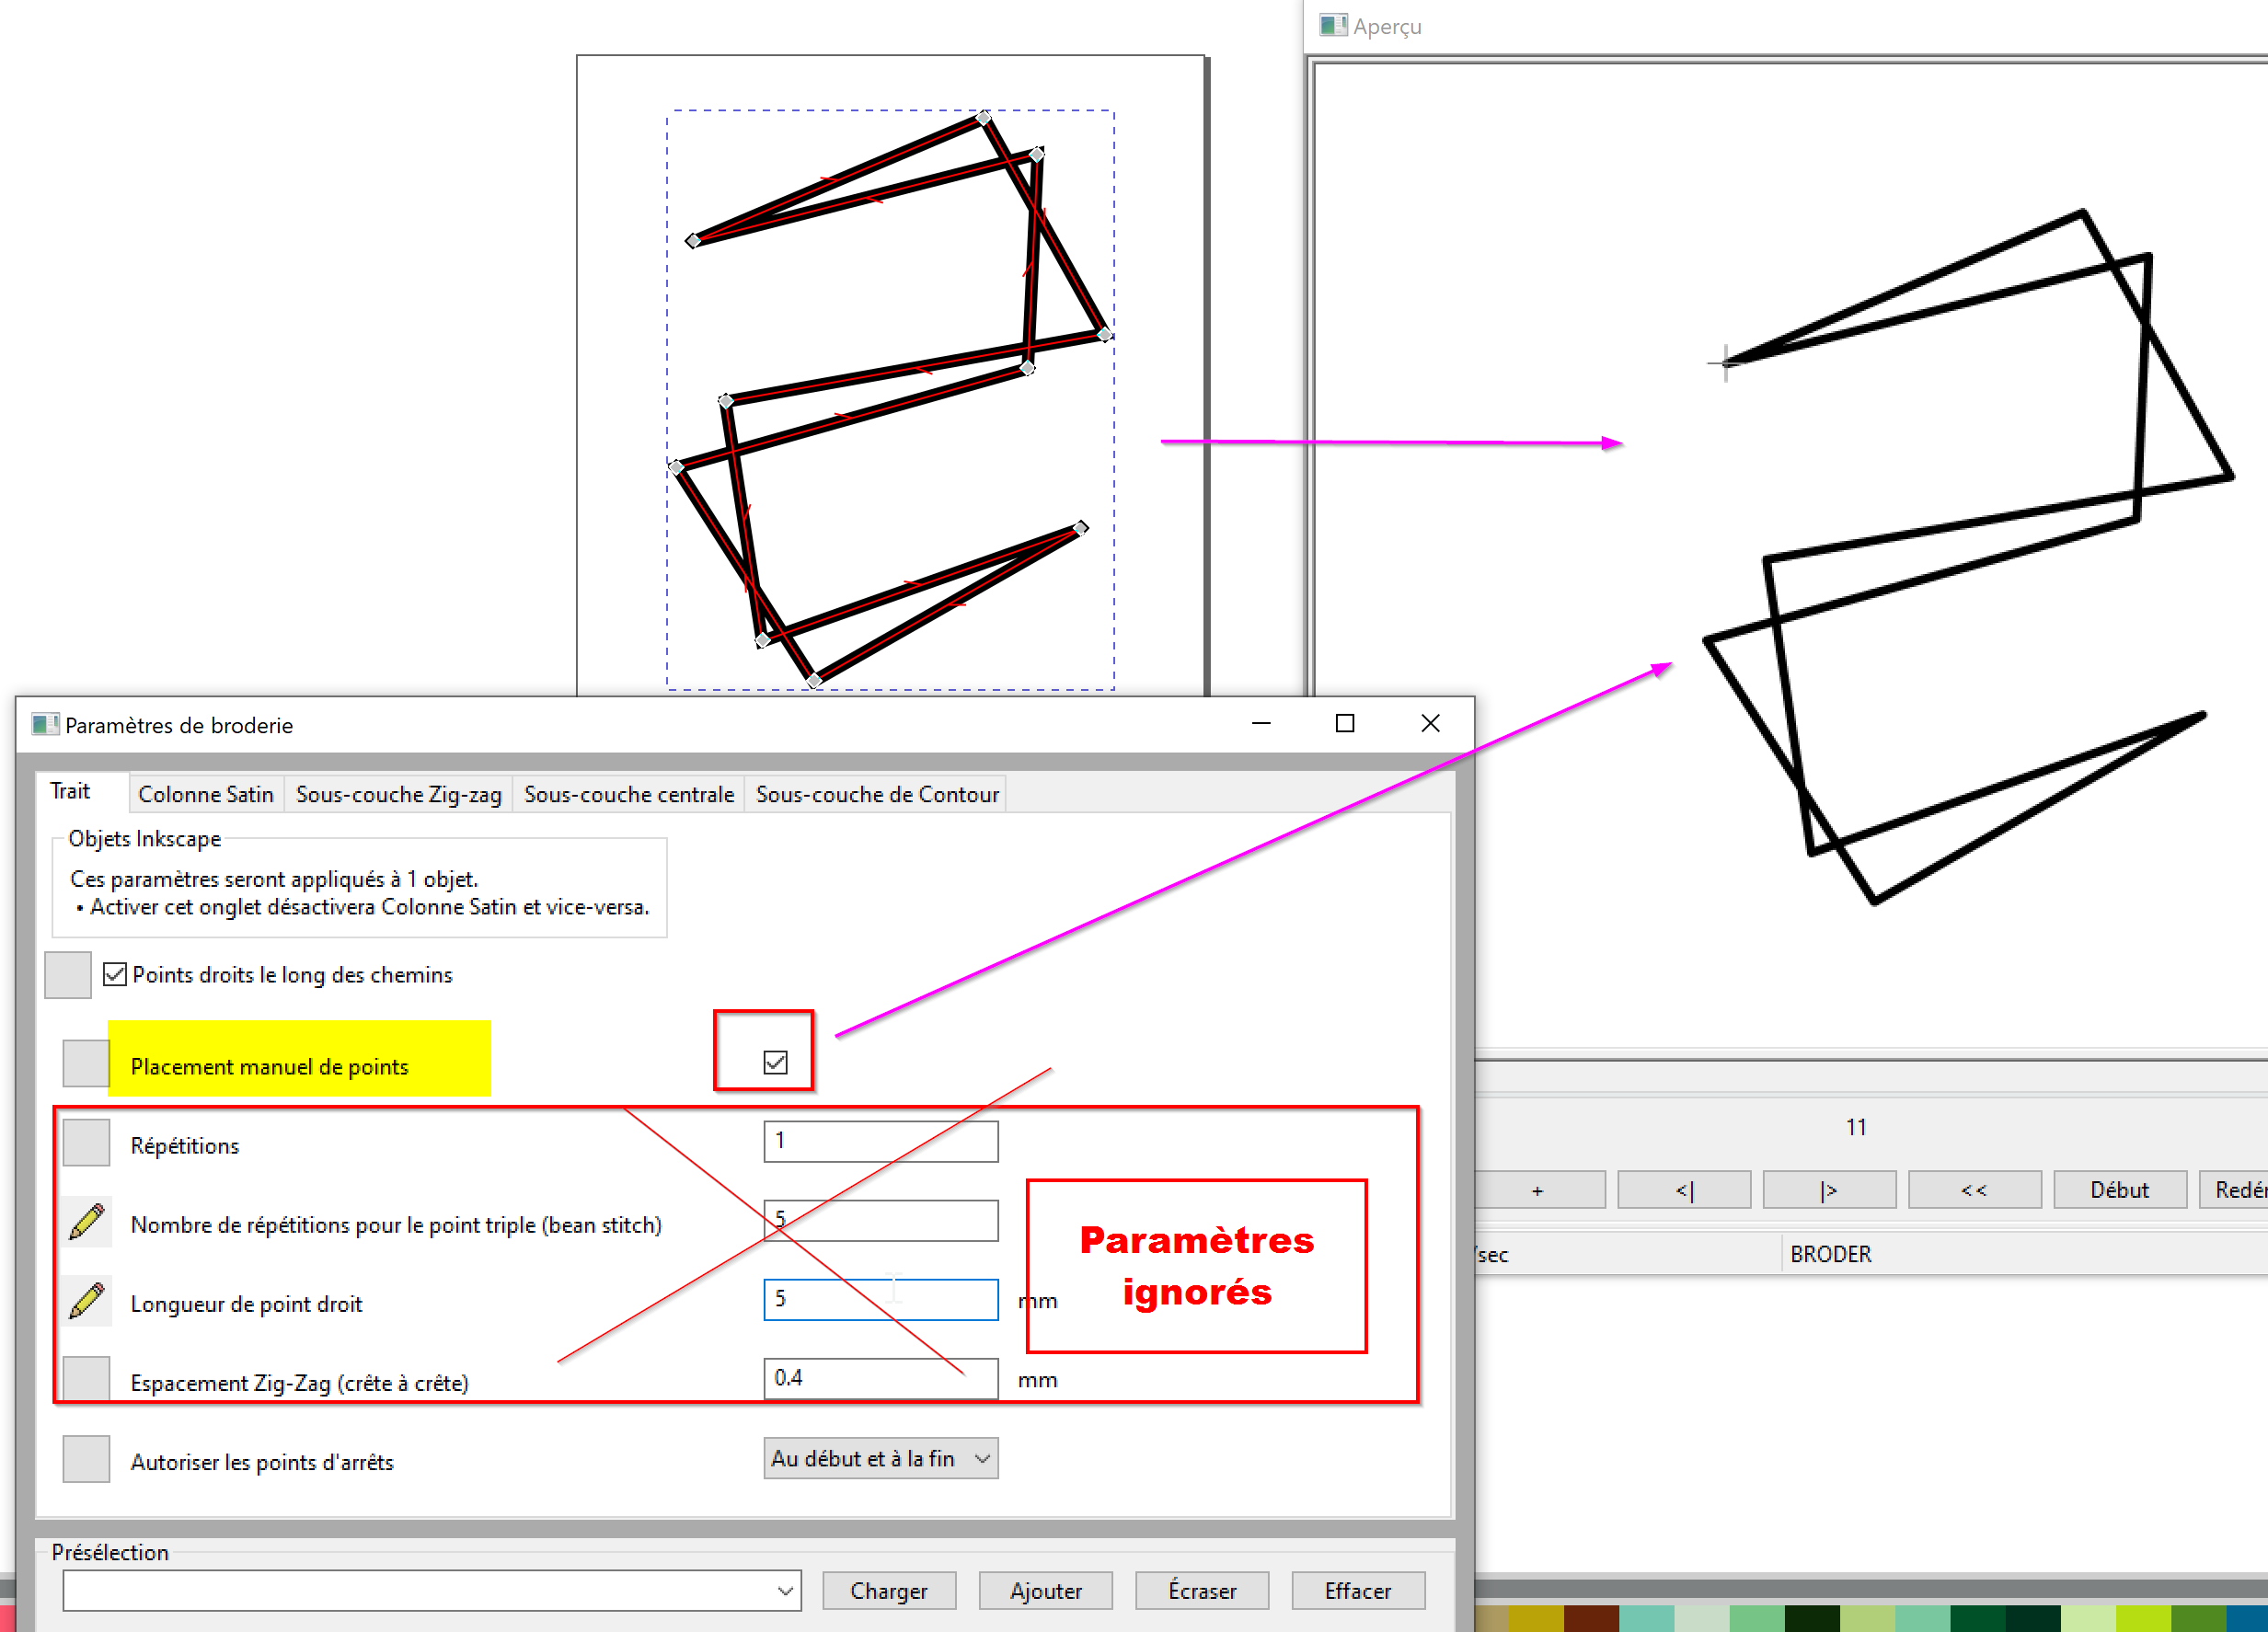Click the BRODER status text in Aperçu
Screen dimensions: 2268x1632
(x=1830, y=1254)
